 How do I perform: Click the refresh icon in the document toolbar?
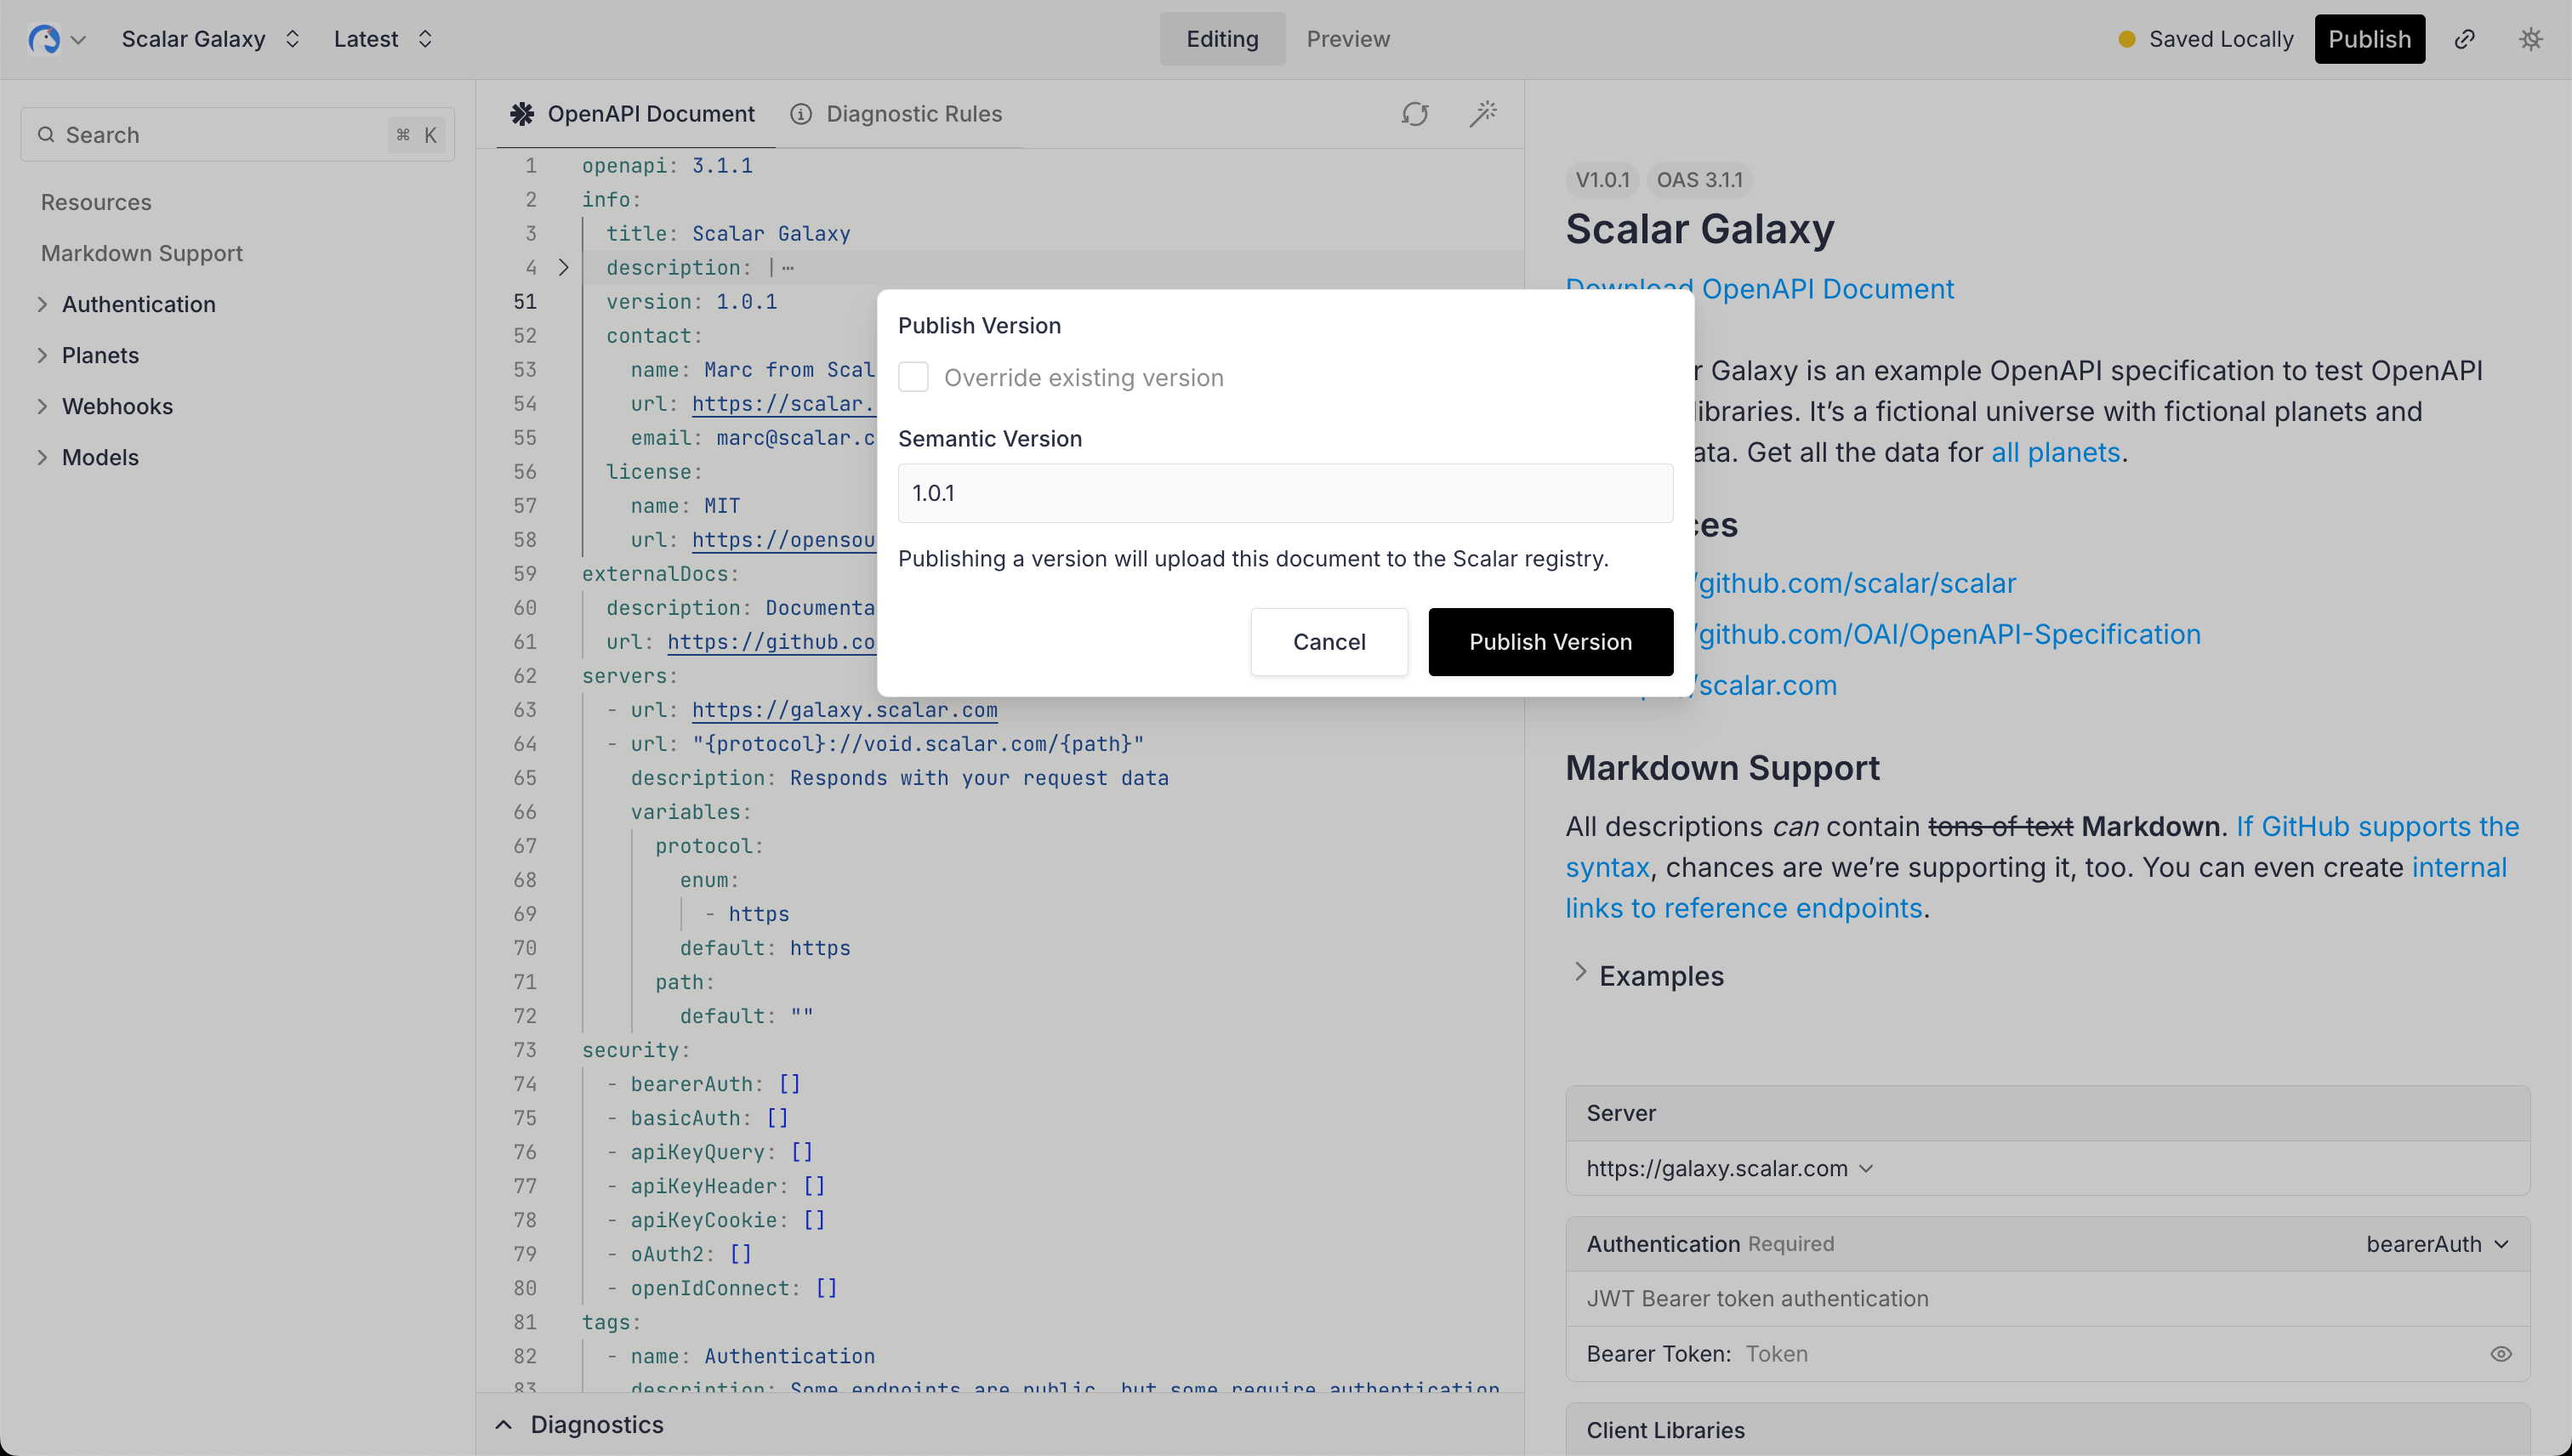coord(1414,114)
